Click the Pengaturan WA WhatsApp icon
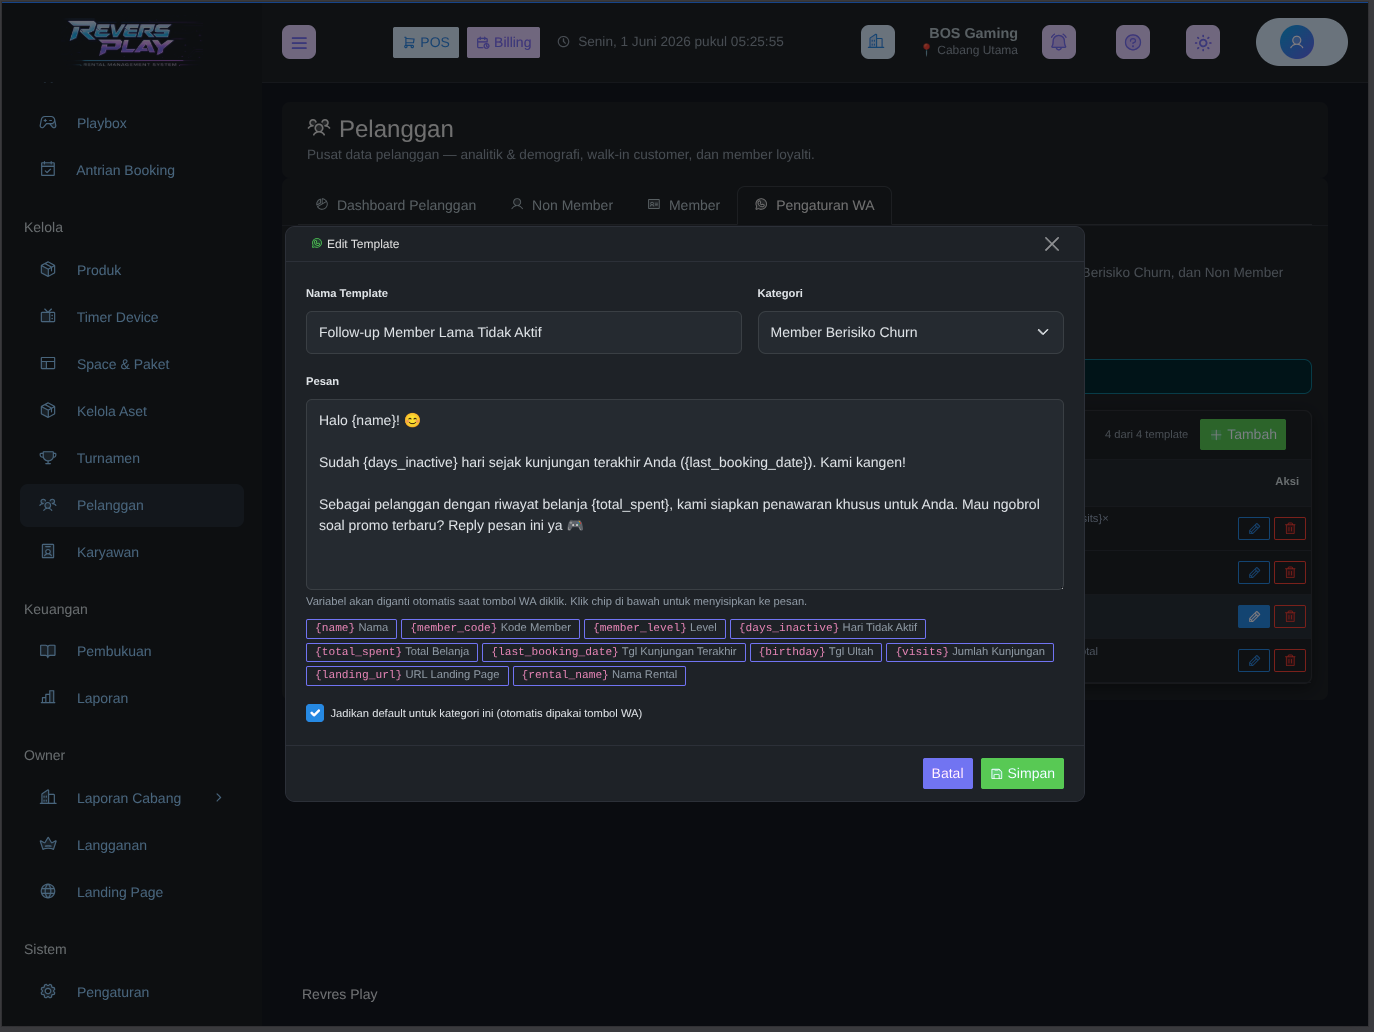 coord(761,204)
